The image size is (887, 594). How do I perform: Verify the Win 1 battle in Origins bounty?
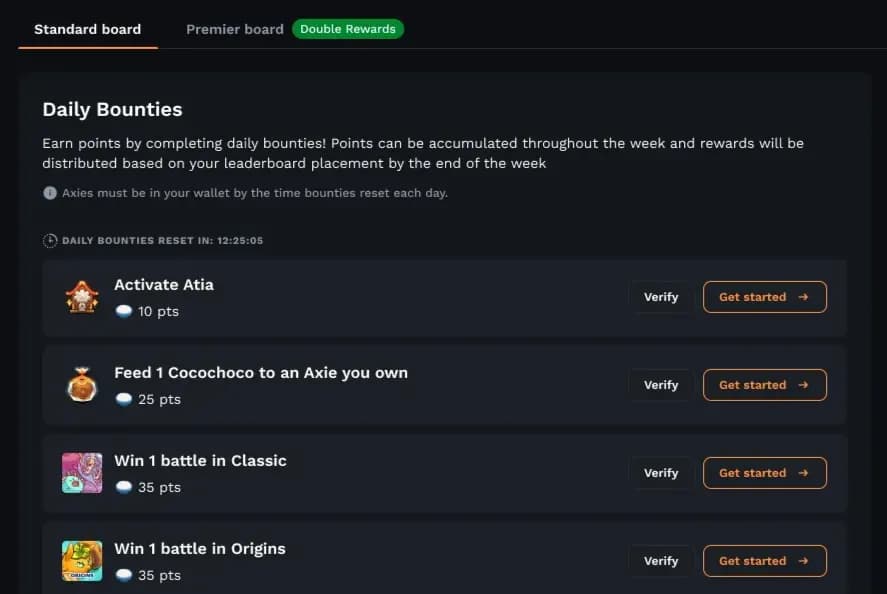(661, 561)
